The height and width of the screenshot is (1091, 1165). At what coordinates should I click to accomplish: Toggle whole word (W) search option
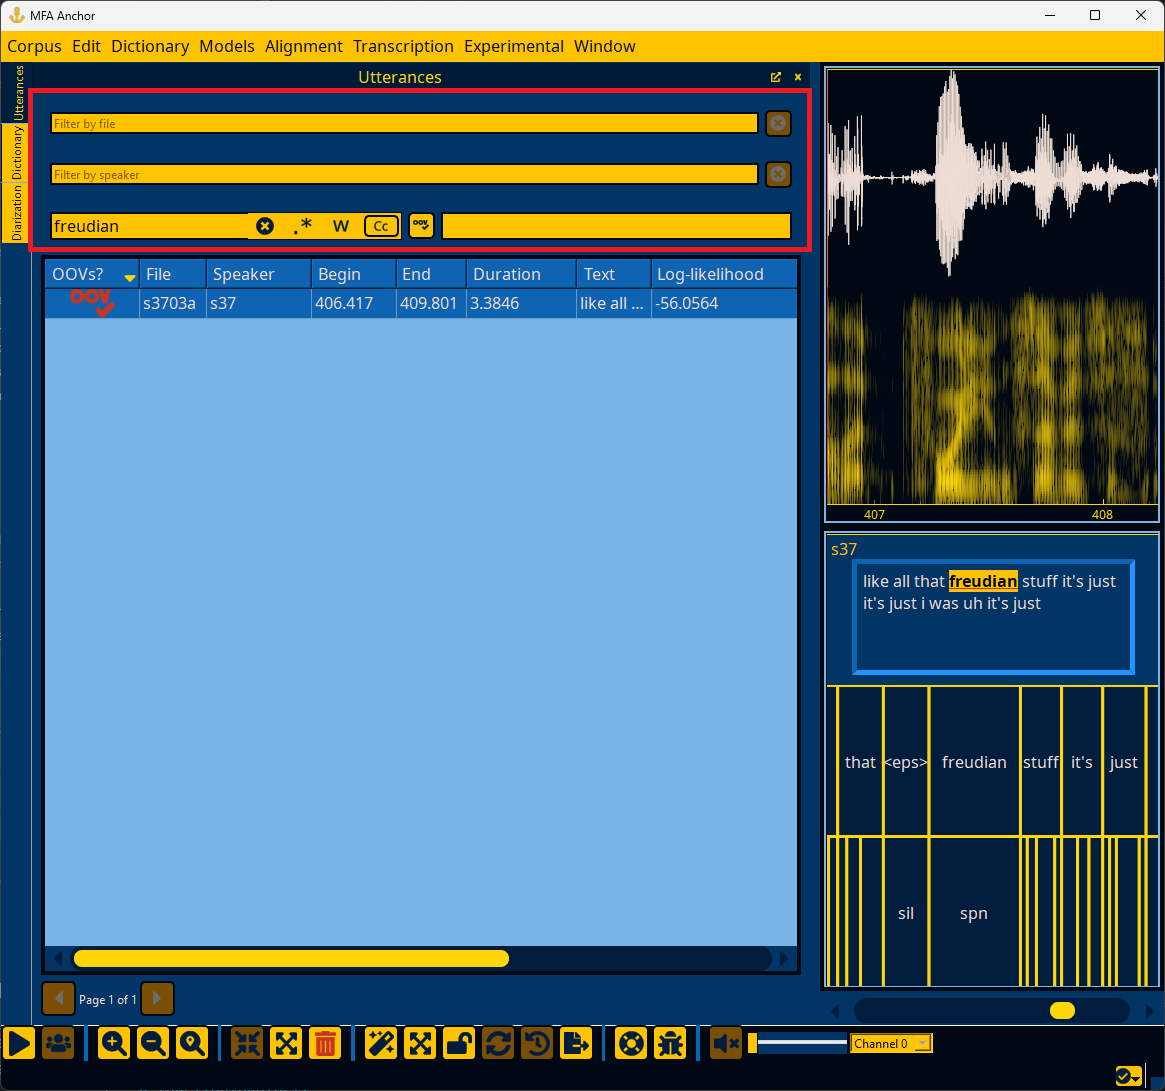(x=341, y=226)
